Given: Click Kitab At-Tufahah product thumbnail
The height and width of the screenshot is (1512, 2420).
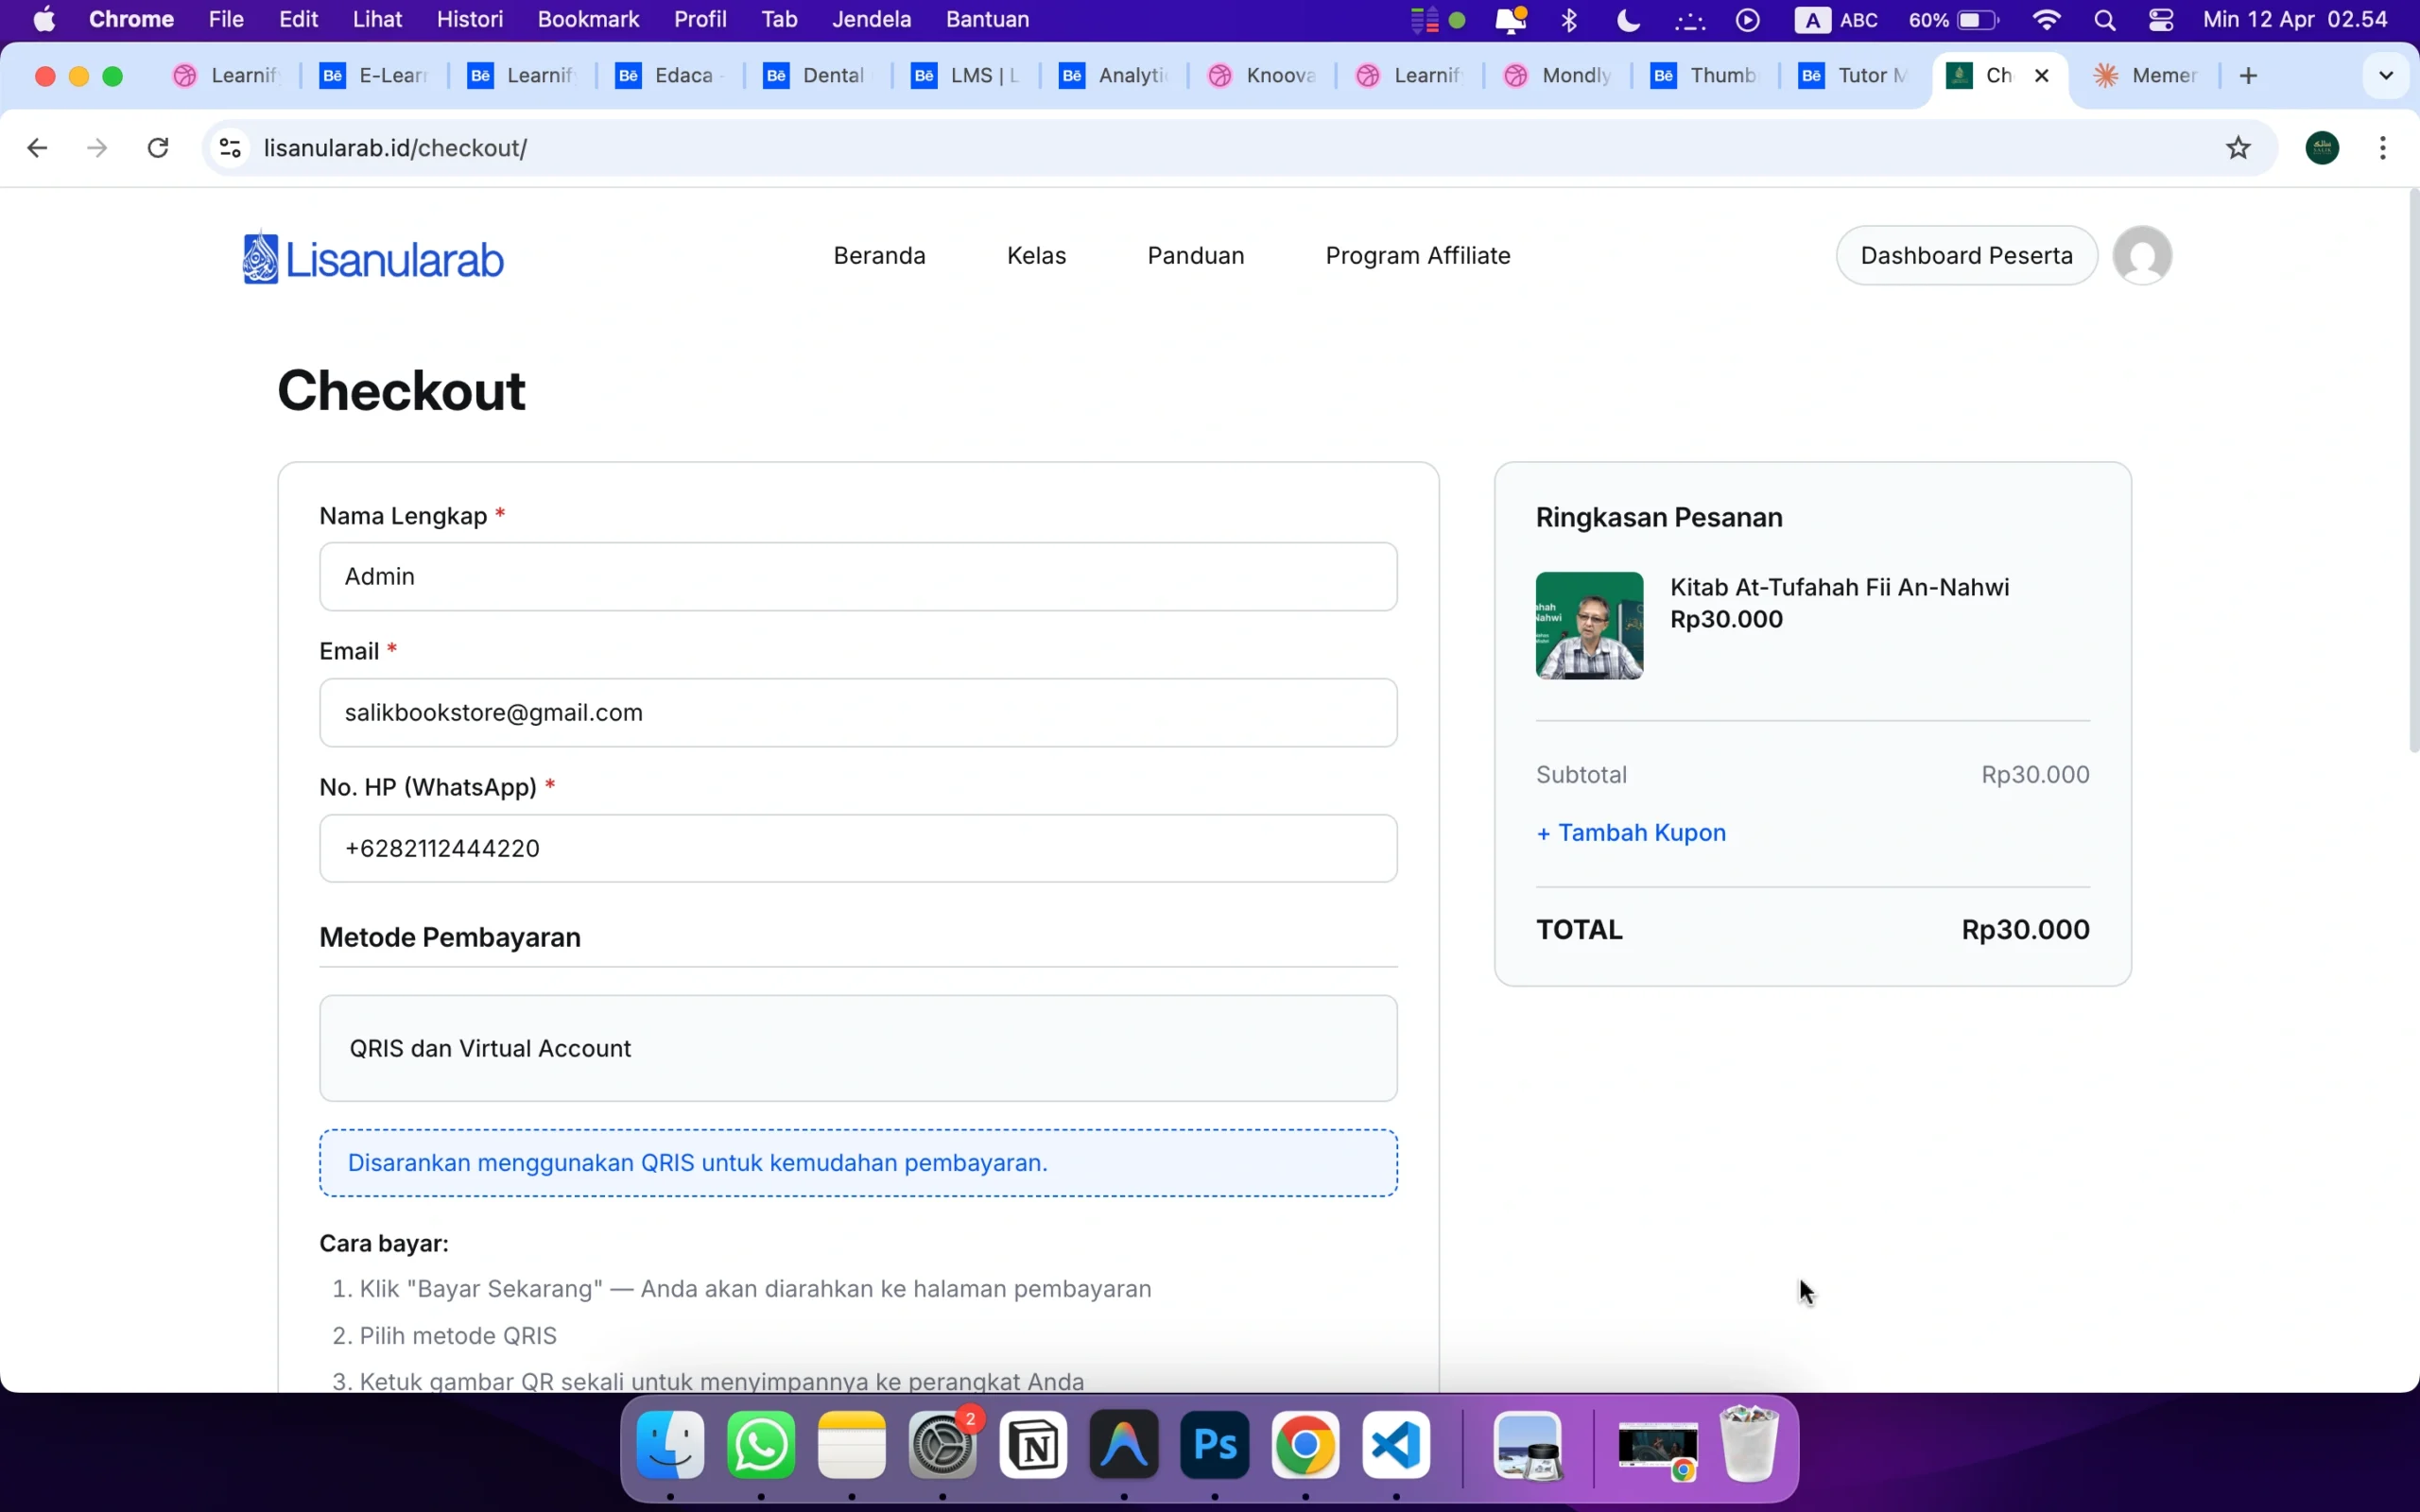Looking at the screenshot, I should (x=1588, y=626).
